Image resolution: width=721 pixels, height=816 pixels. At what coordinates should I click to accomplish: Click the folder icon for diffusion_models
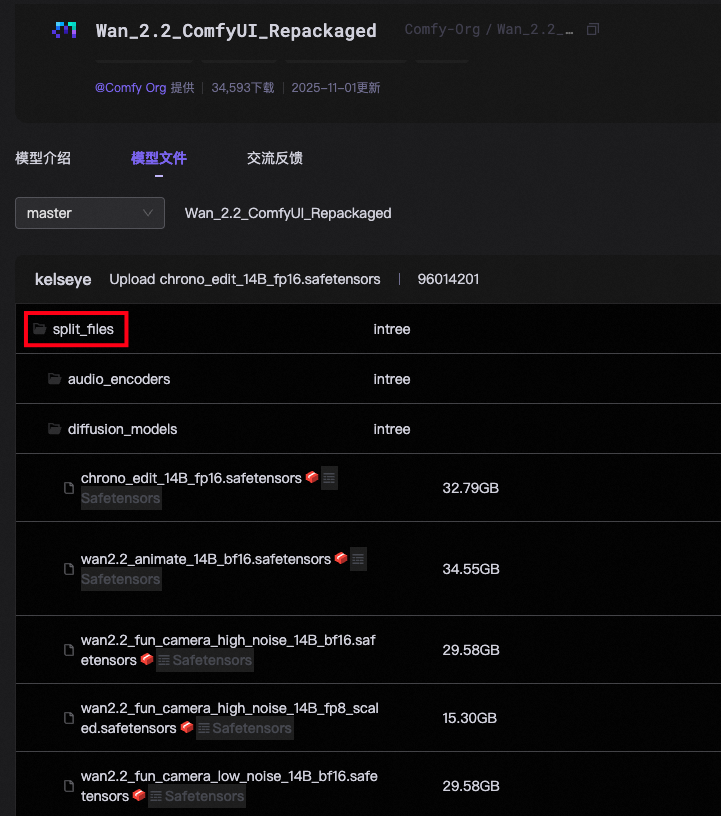tap(55, 429)
